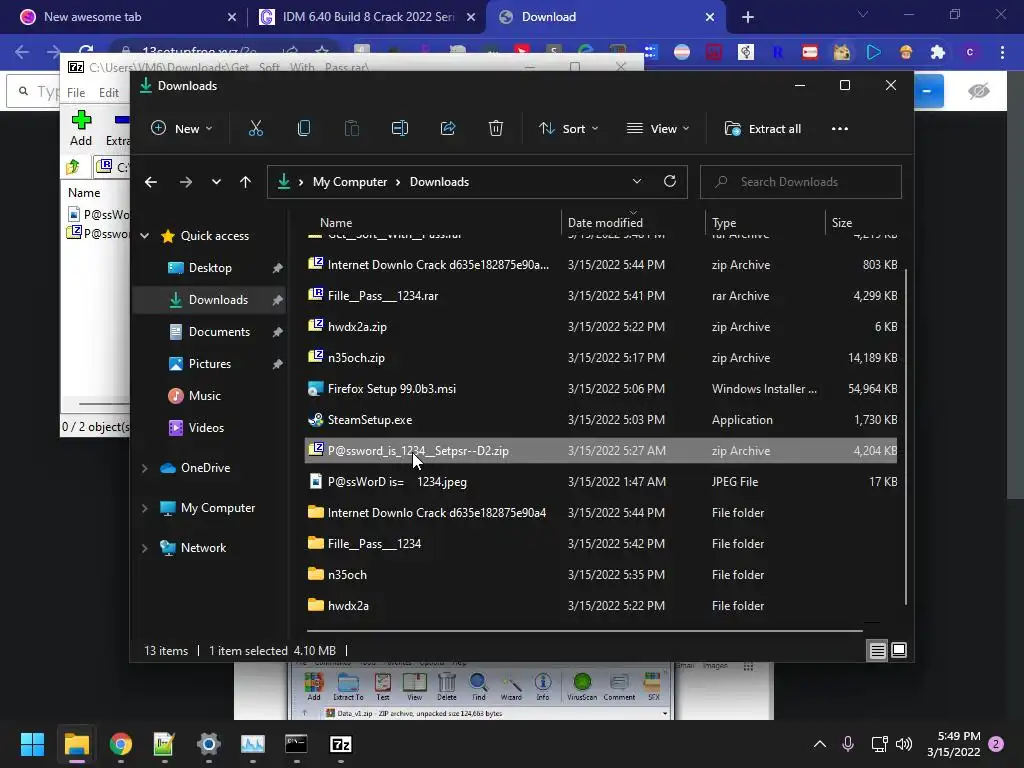Open Windows Start menu

[32, 744]
